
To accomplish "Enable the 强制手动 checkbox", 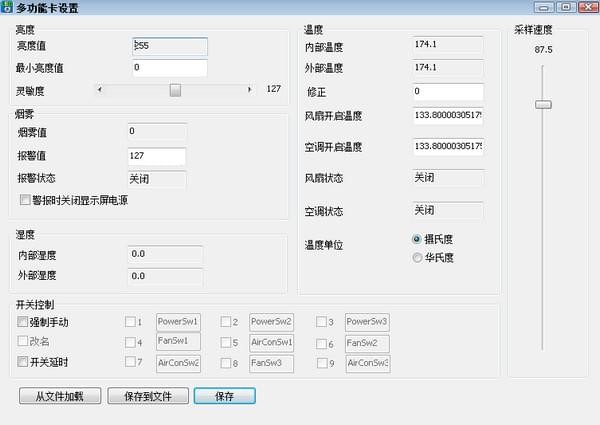I will click(23, 322).
